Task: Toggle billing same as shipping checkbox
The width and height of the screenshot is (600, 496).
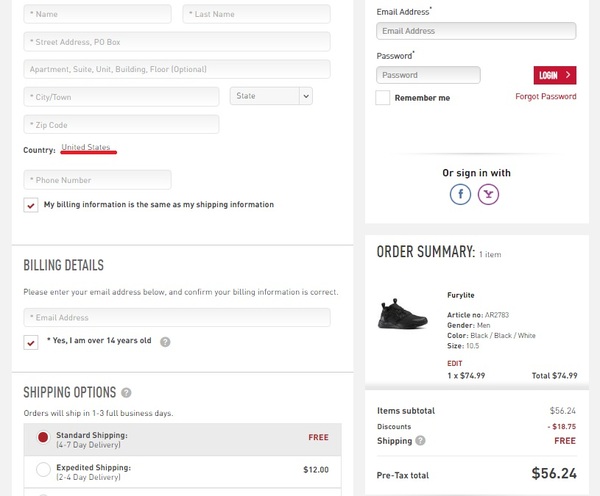Action: click(31, 205)
